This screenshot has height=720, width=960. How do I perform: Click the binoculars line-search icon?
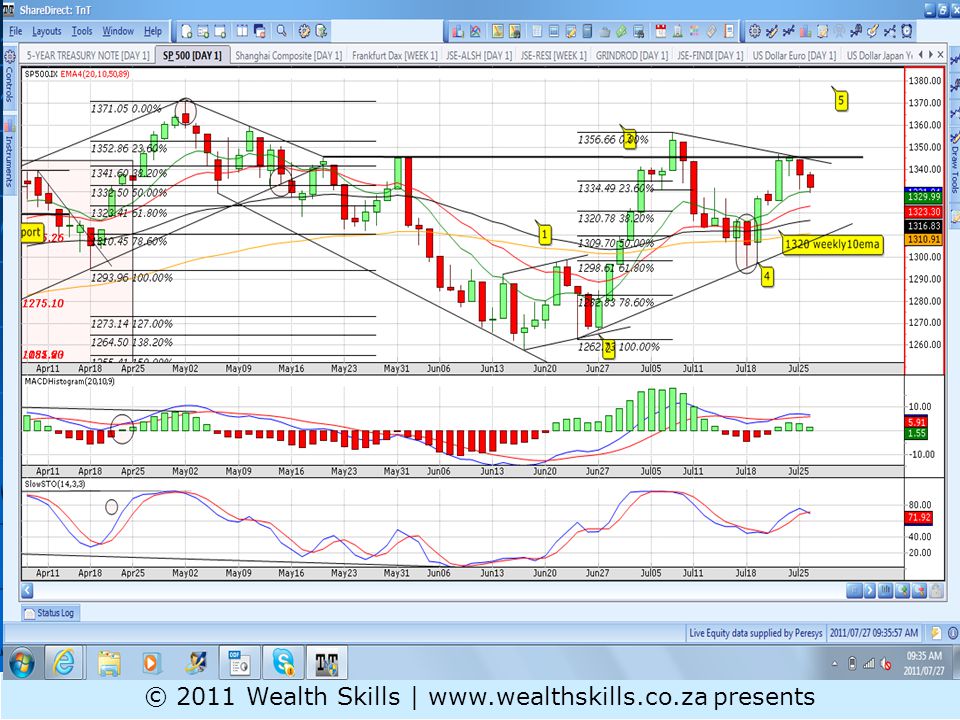click(856, 31)
